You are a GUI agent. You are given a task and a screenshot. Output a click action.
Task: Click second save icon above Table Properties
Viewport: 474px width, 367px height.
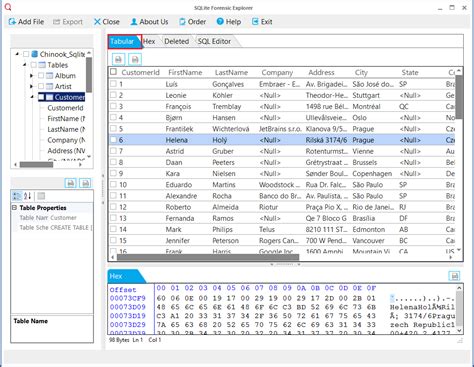point(85,183)
